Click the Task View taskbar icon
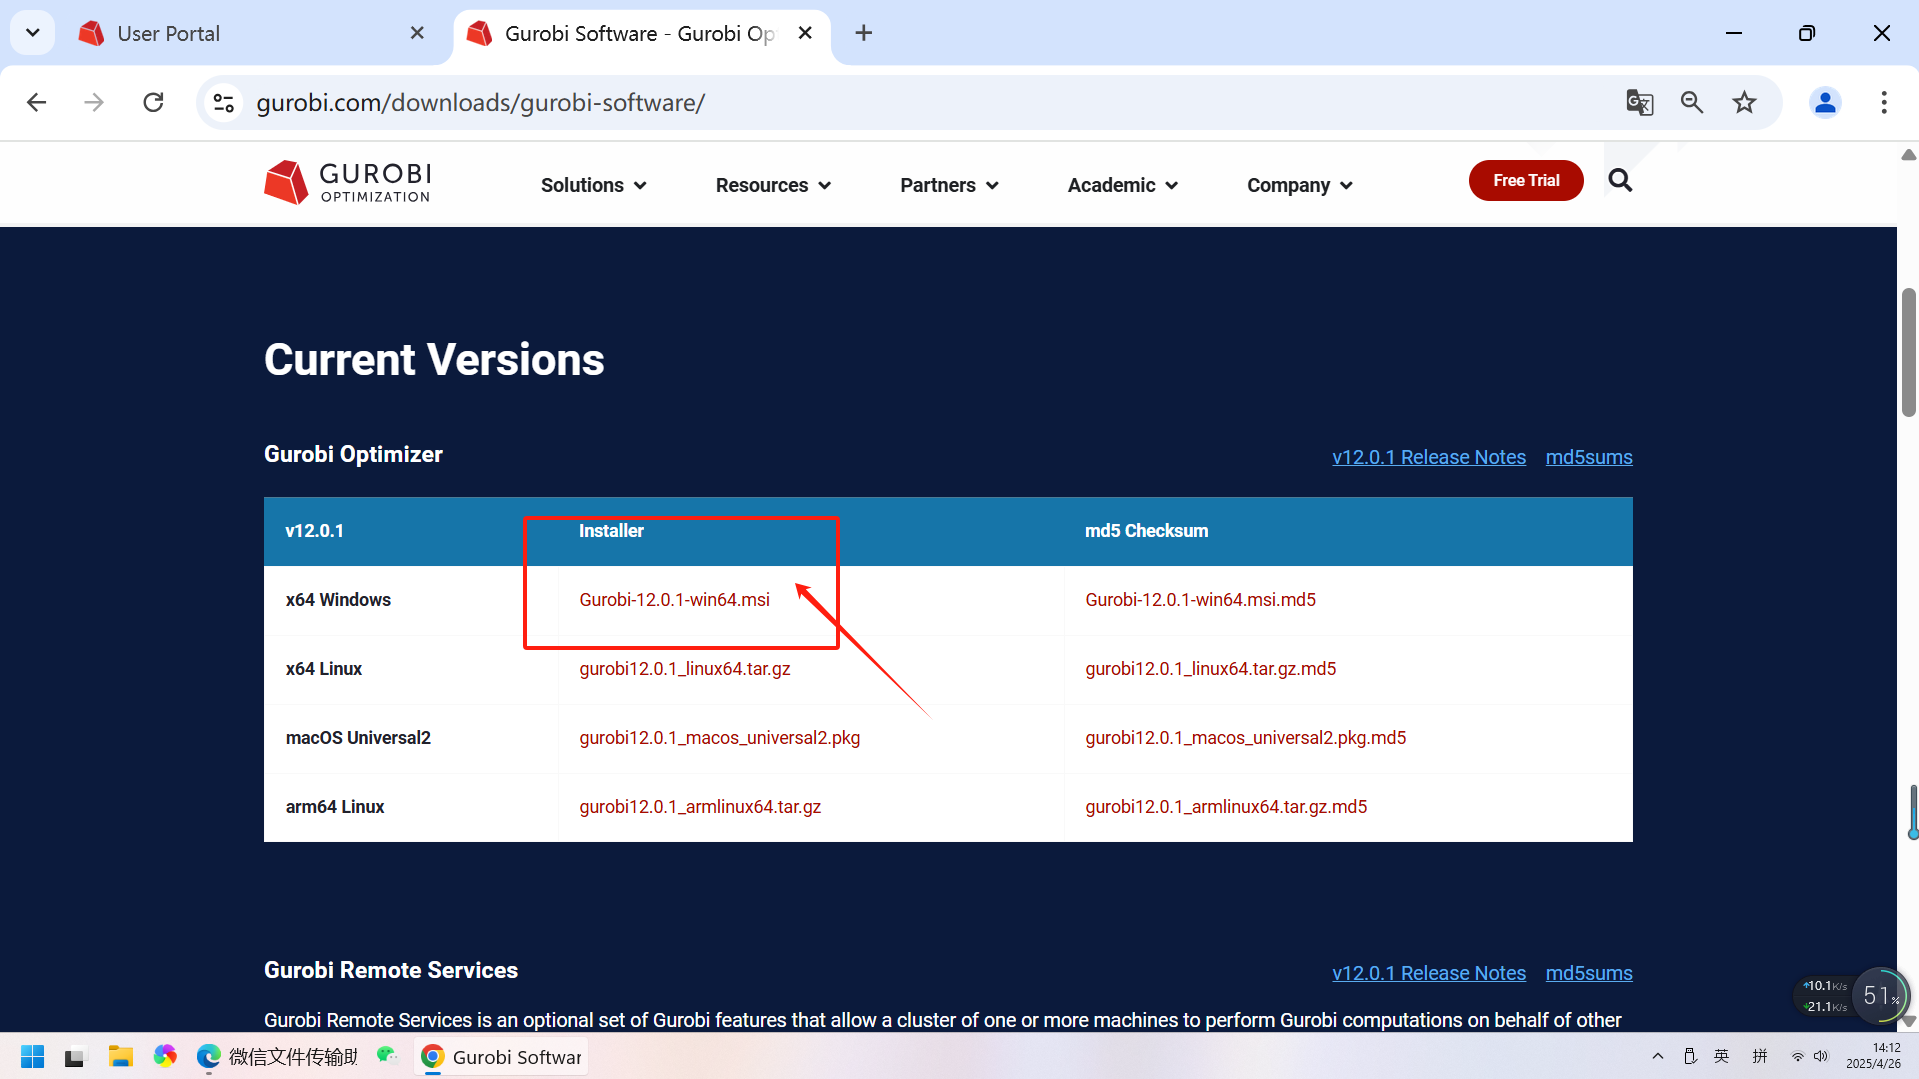This screenshot has height=1079, width=1919. 76,1057
